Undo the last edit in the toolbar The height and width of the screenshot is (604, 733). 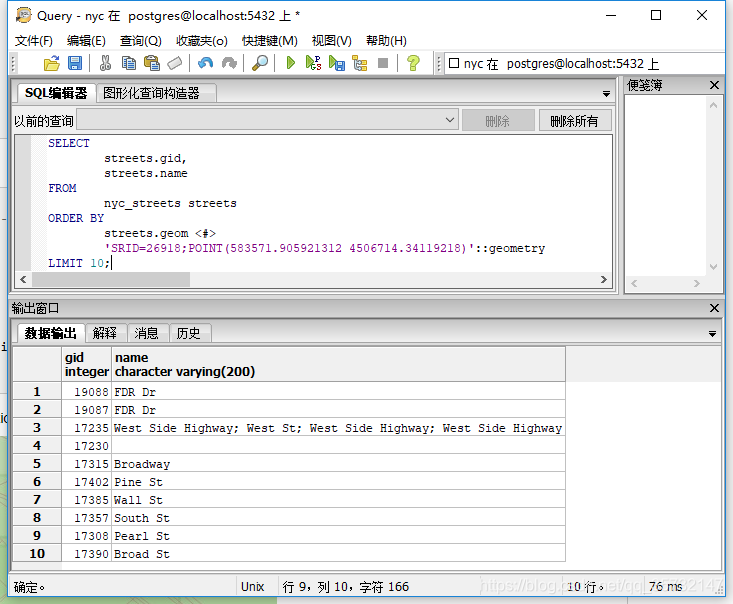point(205,63)
